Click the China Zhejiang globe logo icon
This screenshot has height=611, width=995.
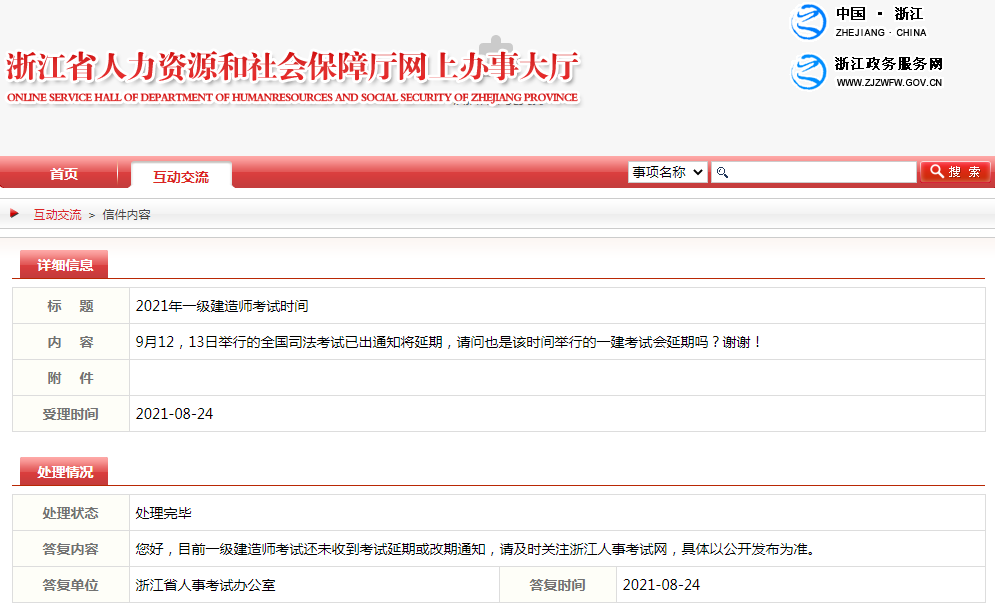click(807, 22)
